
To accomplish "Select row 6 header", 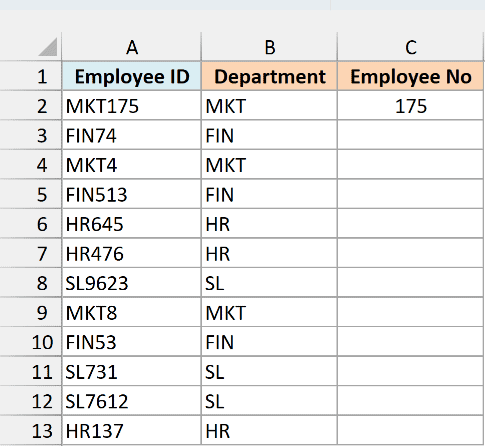I will (x=31, y=224).
